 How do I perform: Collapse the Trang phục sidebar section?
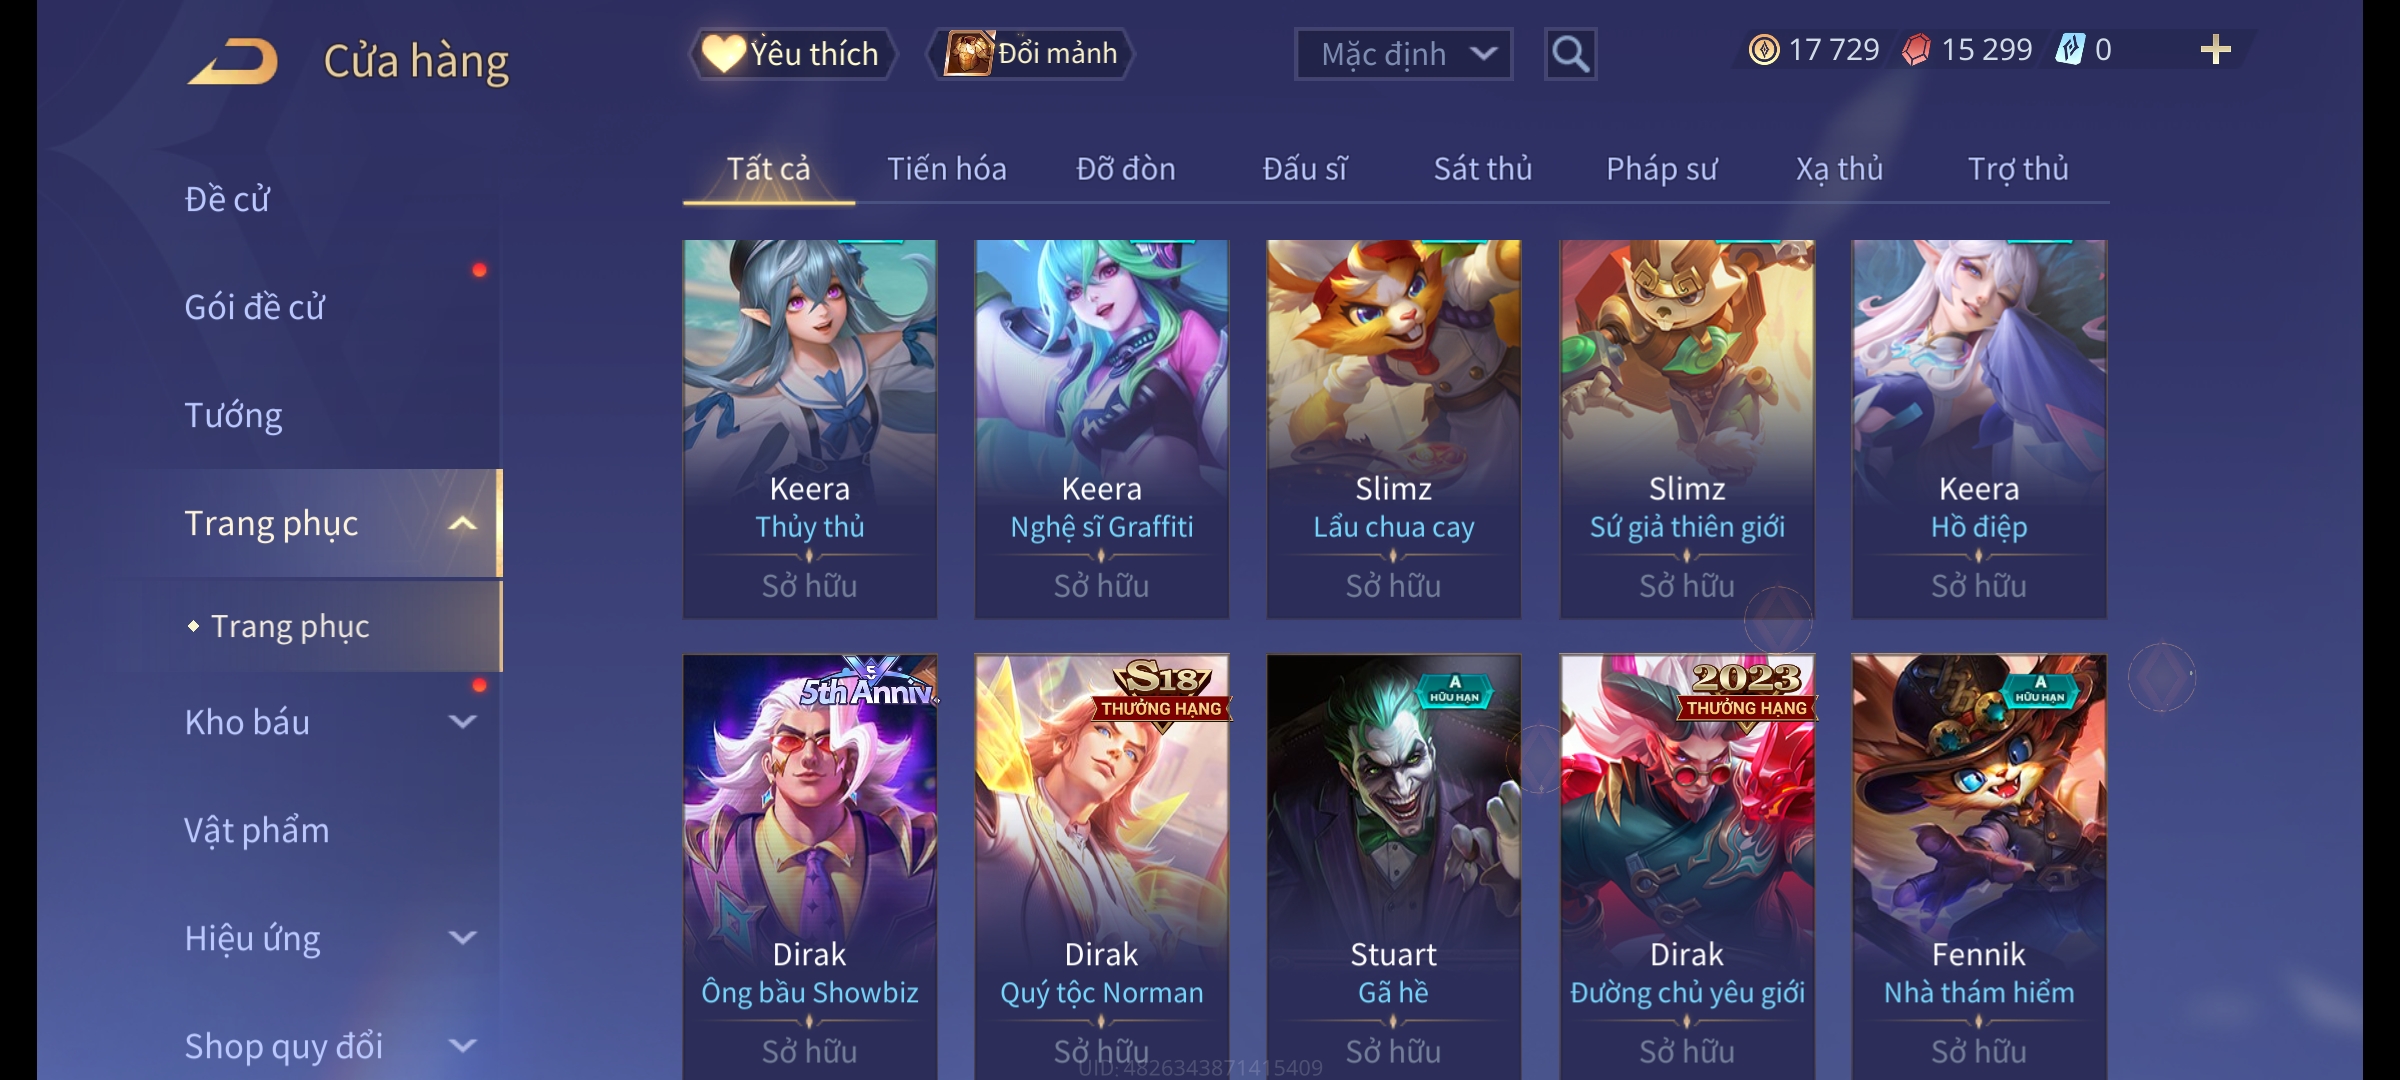(x=462, y=524)
